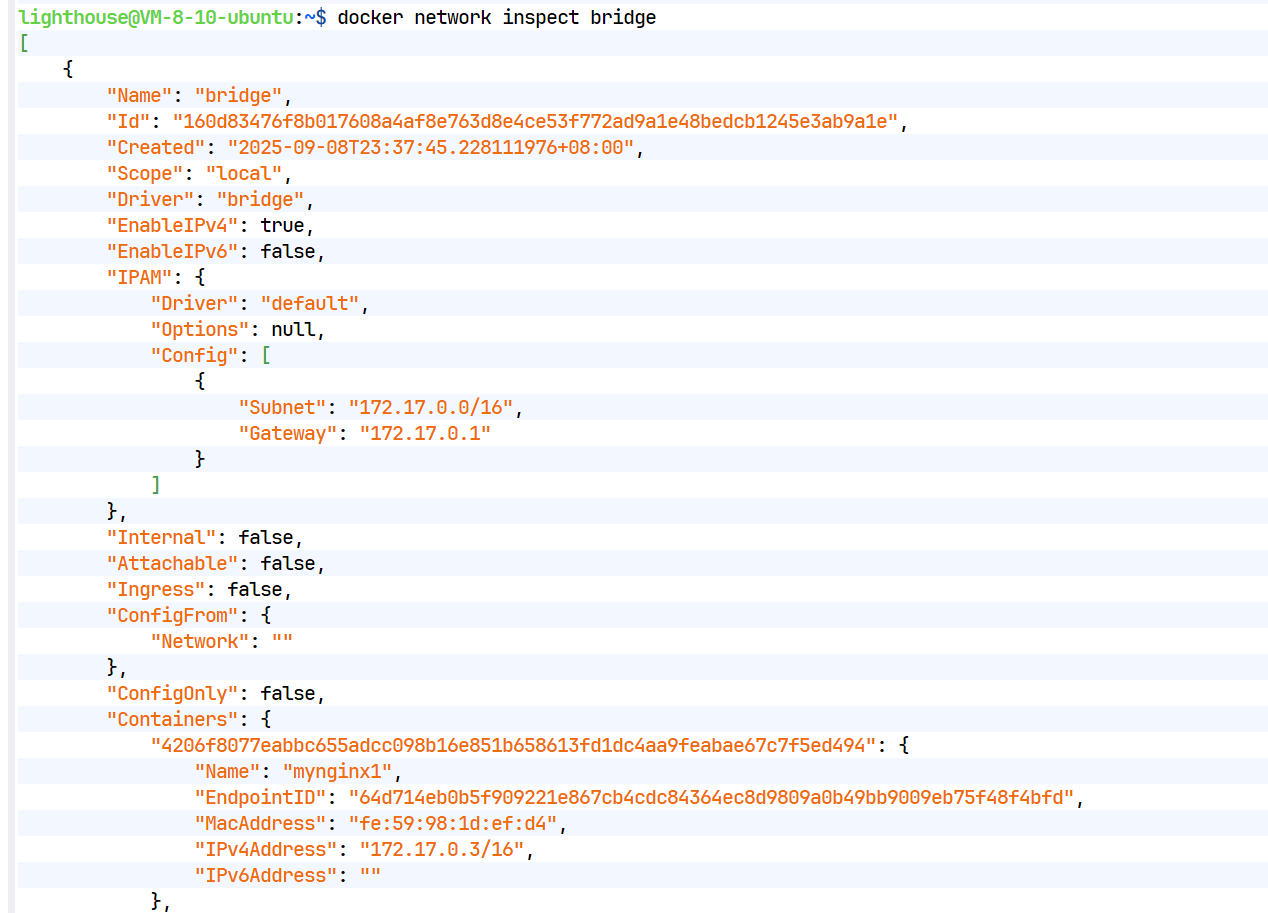Click the "EnableIPv4" key
This screenshot has width=1268, height=913.
click(x=172, y=225)
